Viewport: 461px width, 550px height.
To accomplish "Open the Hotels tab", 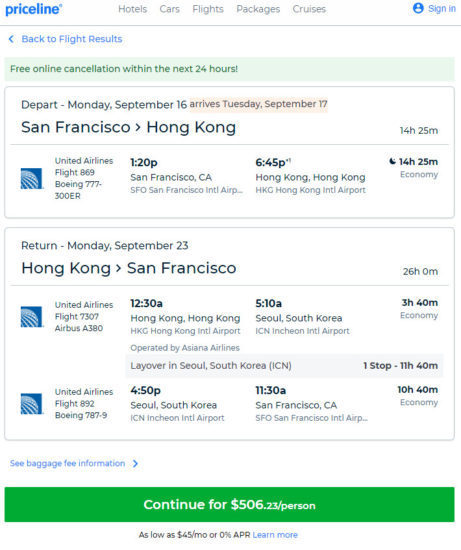I will (133, 9).
